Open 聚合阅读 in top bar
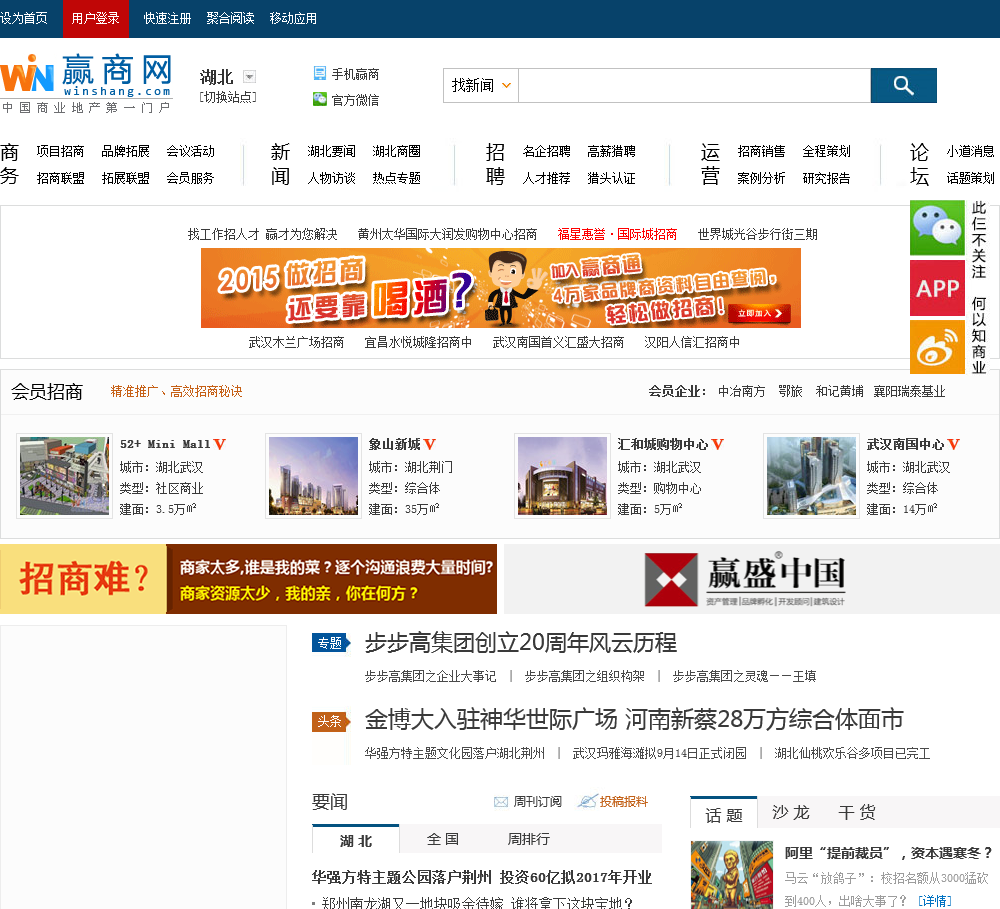Screen dimensions: 1000x909 click(x=230, y=18)
